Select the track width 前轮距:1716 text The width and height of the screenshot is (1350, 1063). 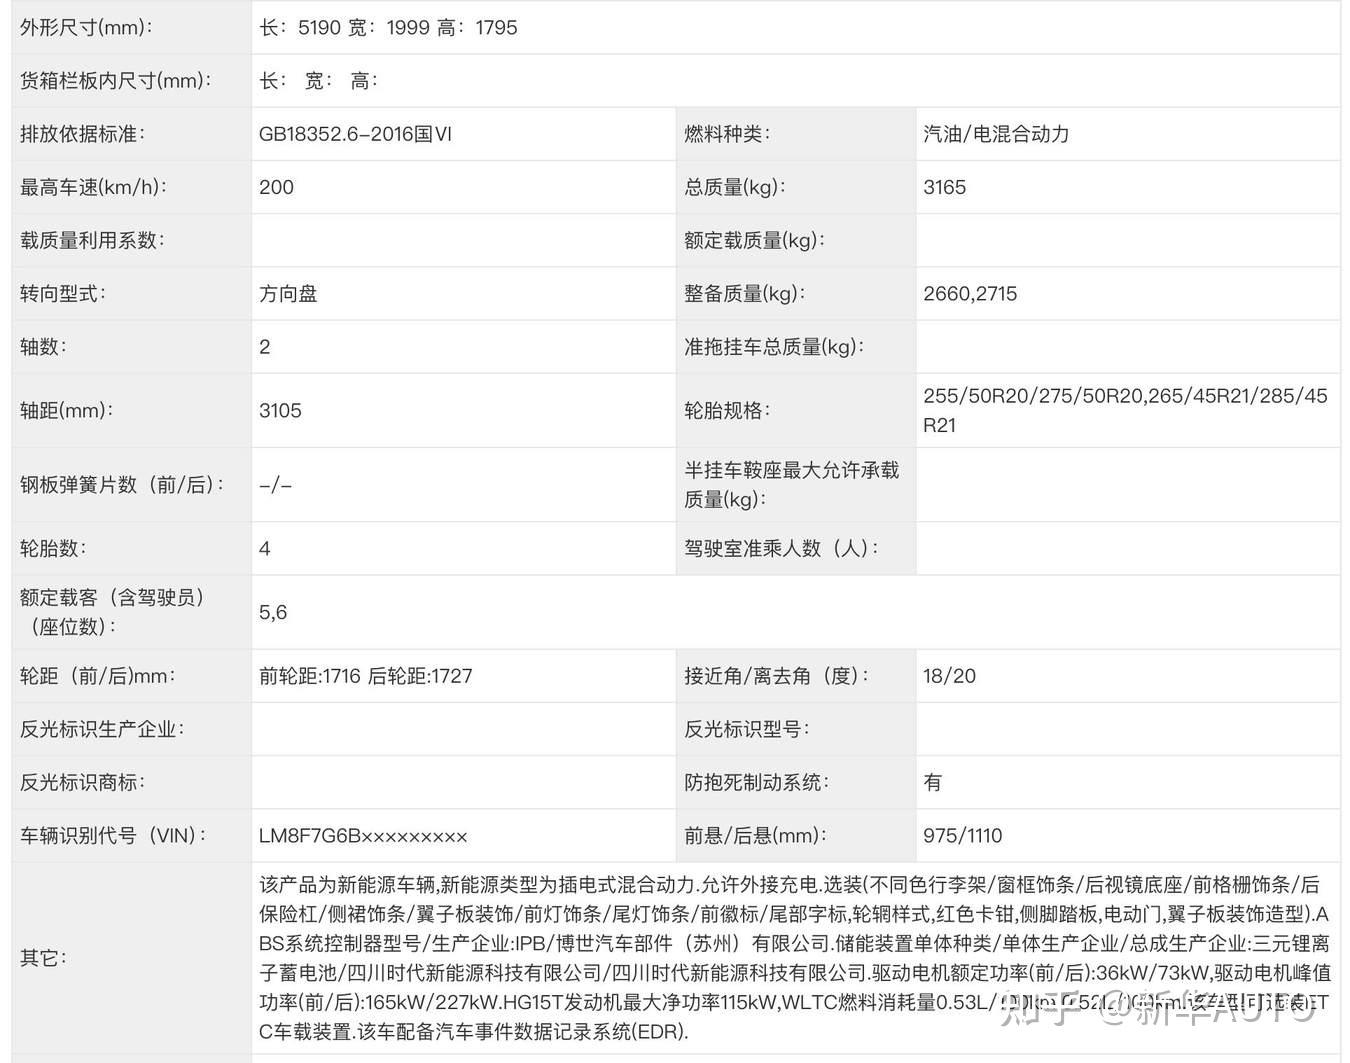tap(310, 675)
